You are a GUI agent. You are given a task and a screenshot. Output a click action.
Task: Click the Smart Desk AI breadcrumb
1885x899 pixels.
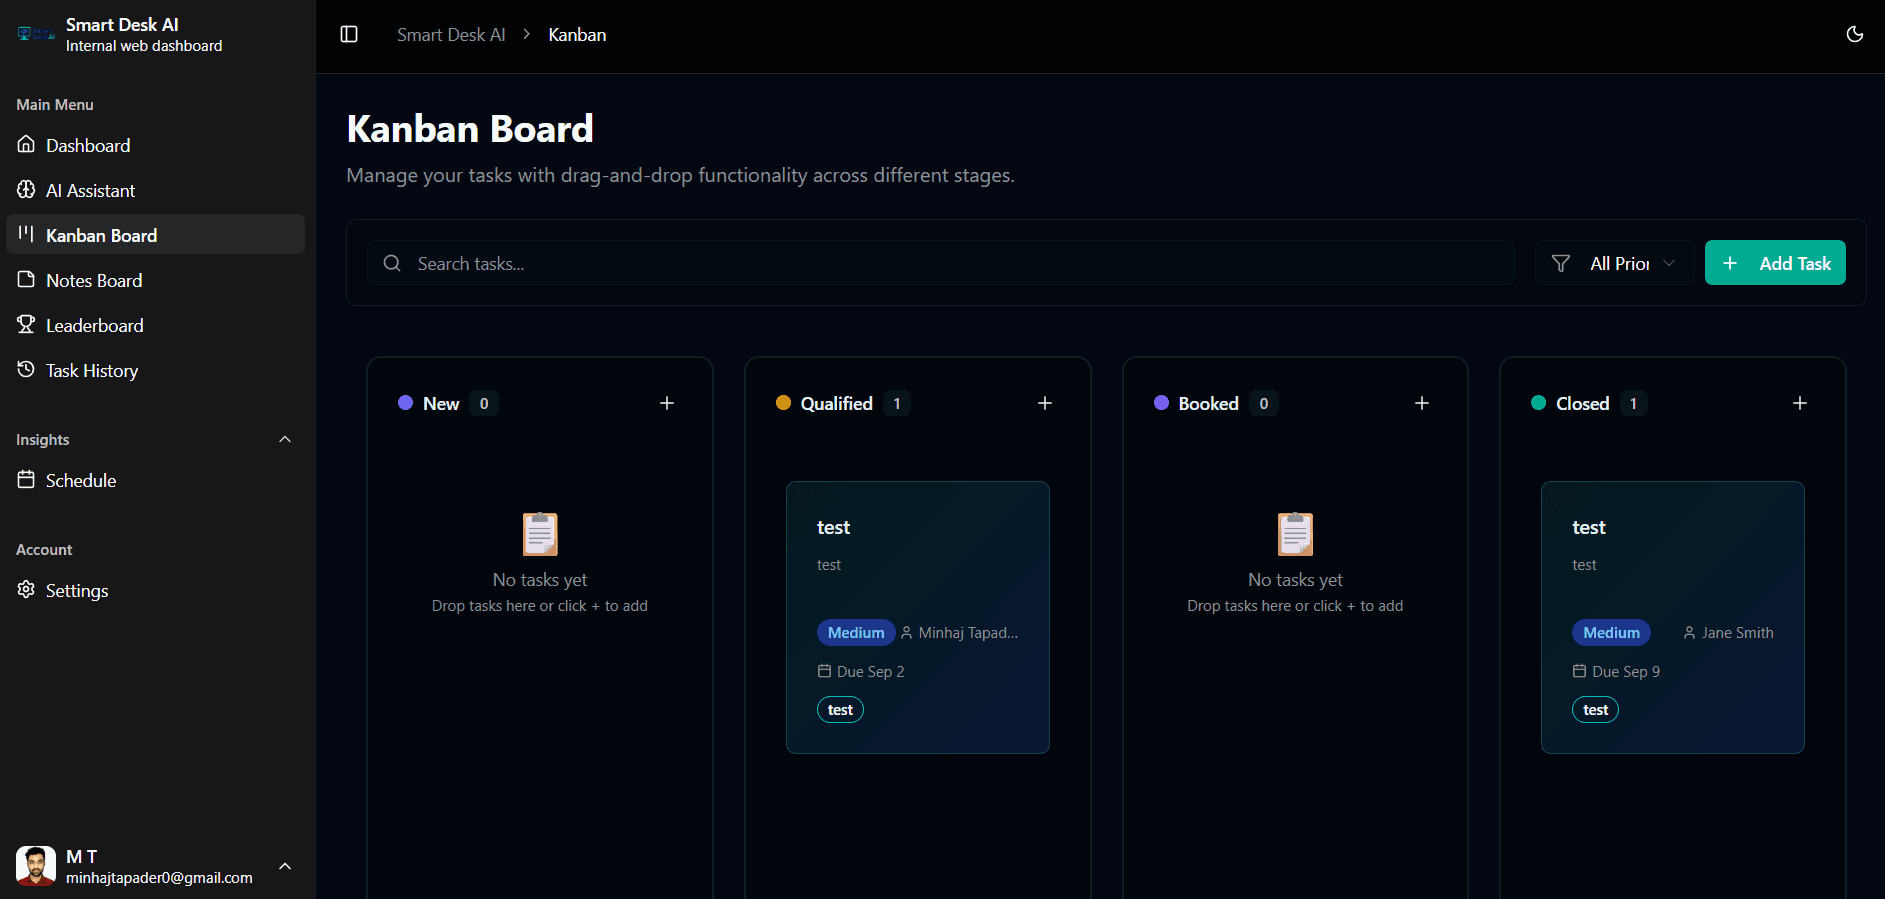[x=451, y=35]
